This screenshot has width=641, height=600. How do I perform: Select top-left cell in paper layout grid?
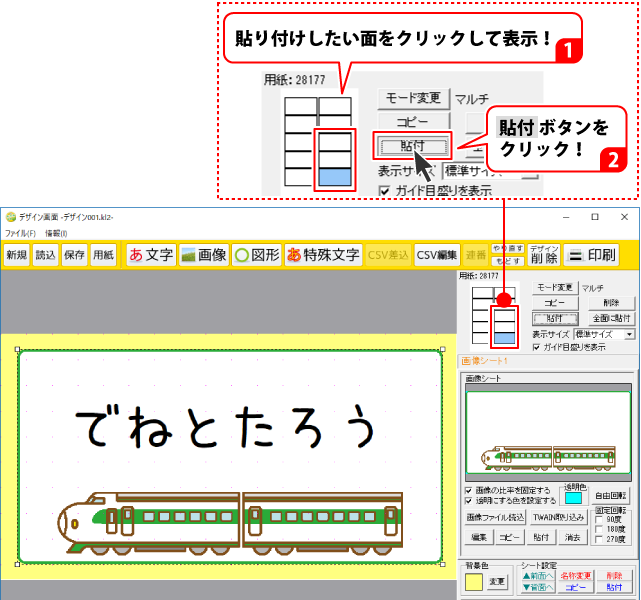(x=483, y=293)
